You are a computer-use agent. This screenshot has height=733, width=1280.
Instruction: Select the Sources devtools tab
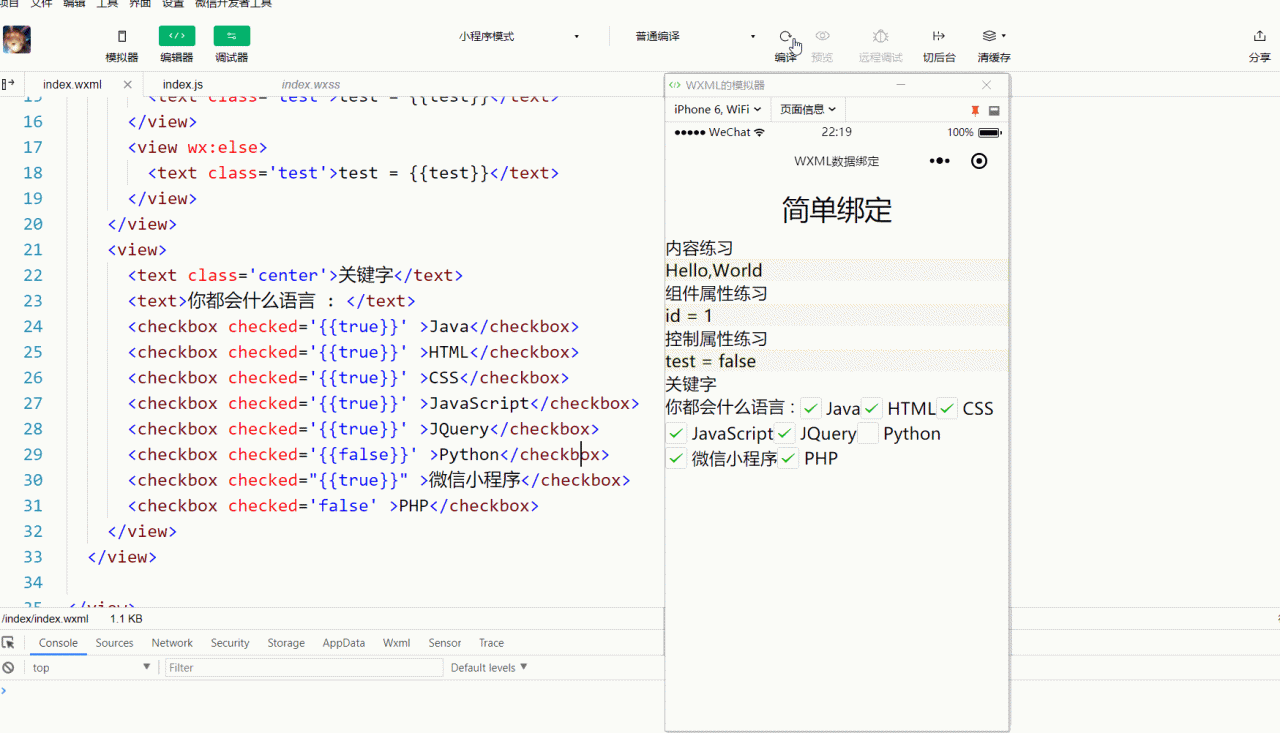114,643
